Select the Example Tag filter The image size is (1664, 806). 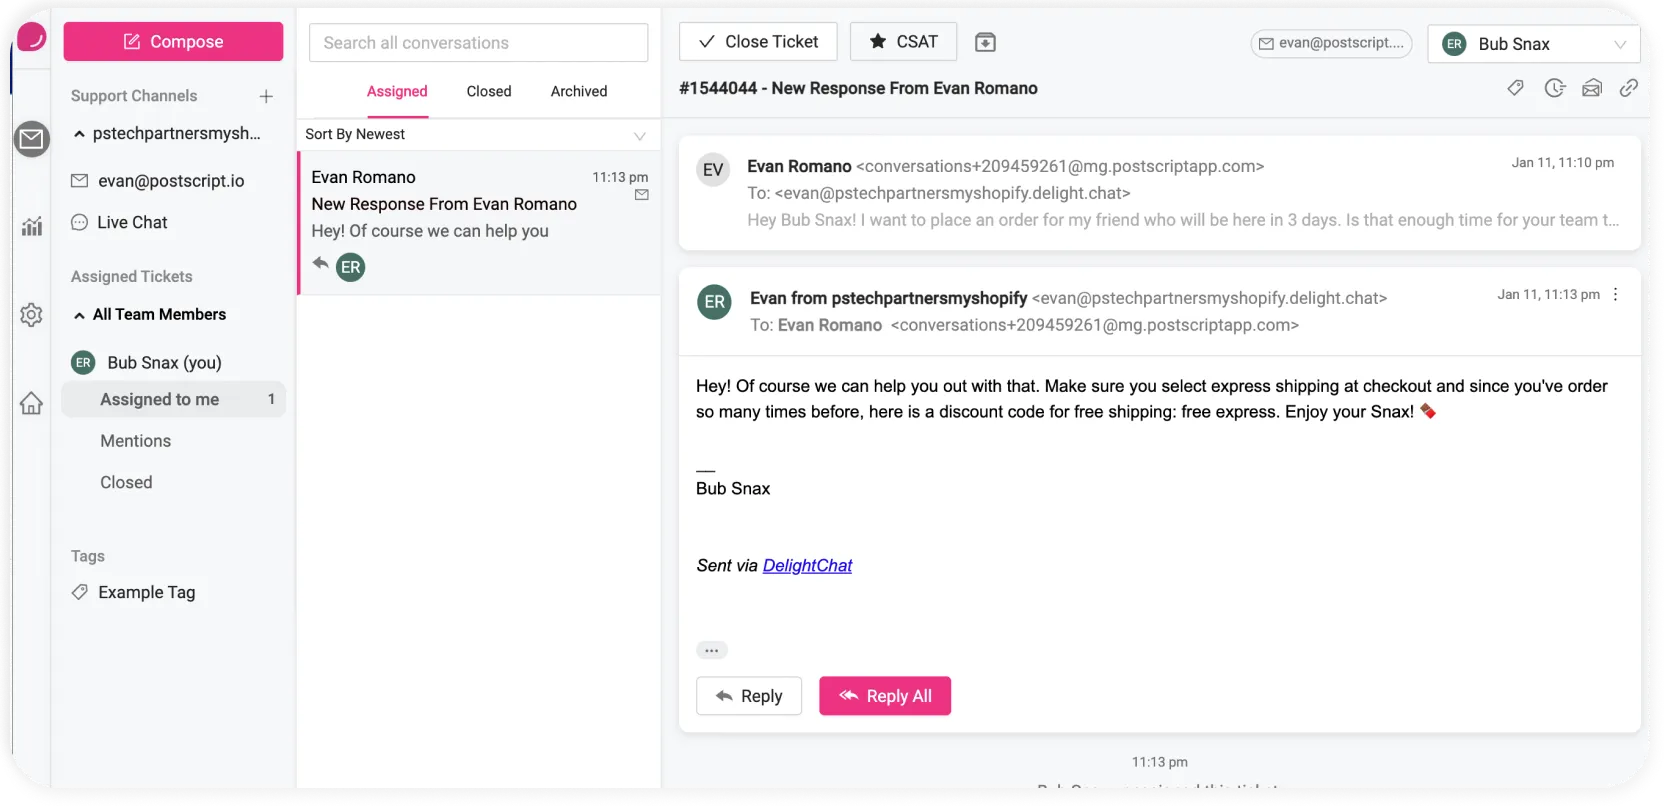[134, 592]
